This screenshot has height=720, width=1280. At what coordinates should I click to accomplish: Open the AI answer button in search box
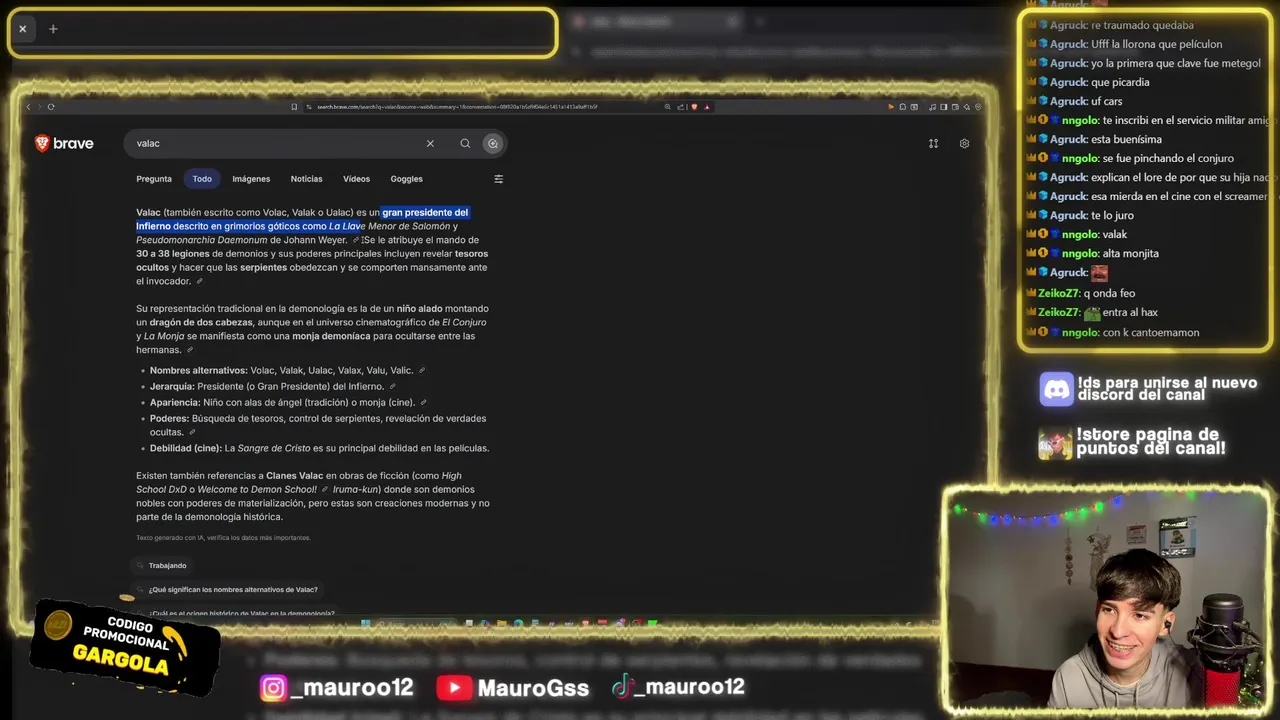click(492, 143)
